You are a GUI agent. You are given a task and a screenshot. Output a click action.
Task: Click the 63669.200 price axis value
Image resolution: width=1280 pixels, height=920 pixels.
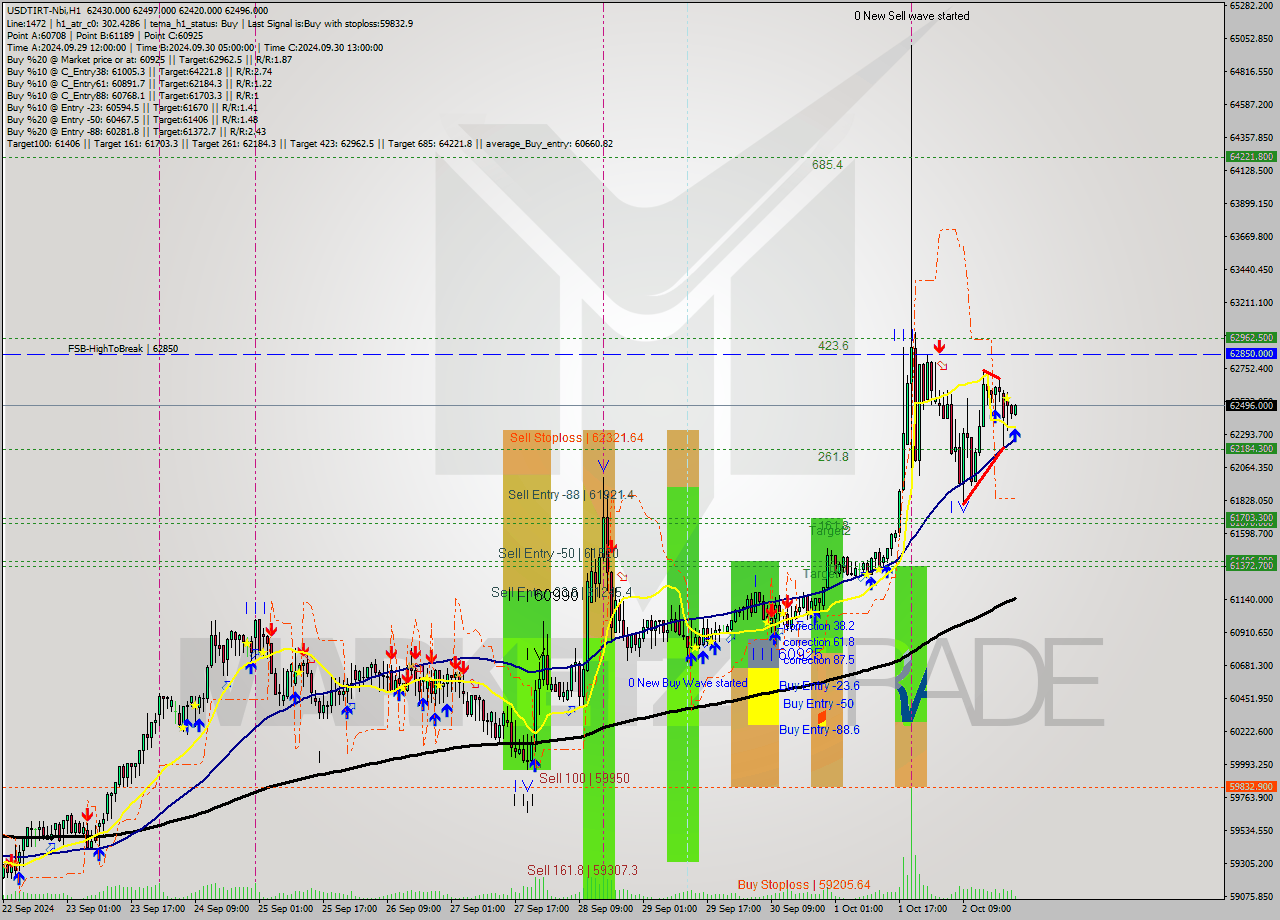pyautogui.click(x=1251, y=237)
